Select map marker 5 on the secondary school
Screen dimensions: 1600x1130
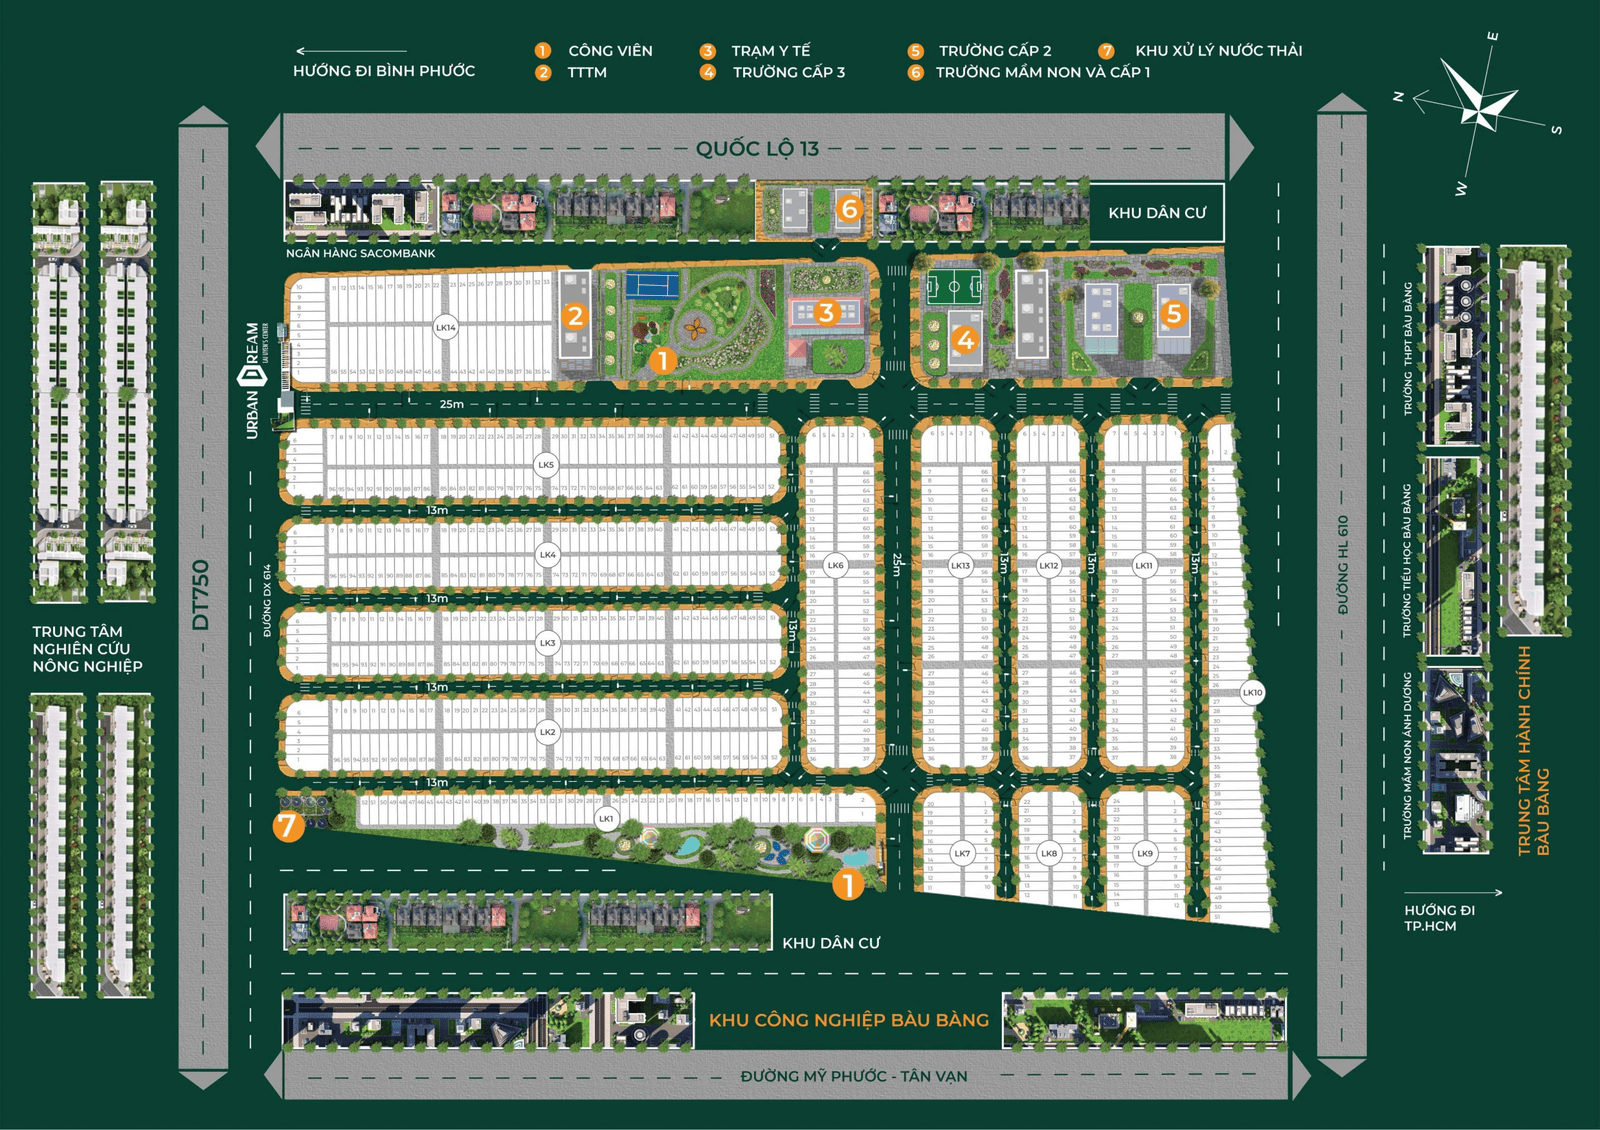click(x=1173, y=314)
